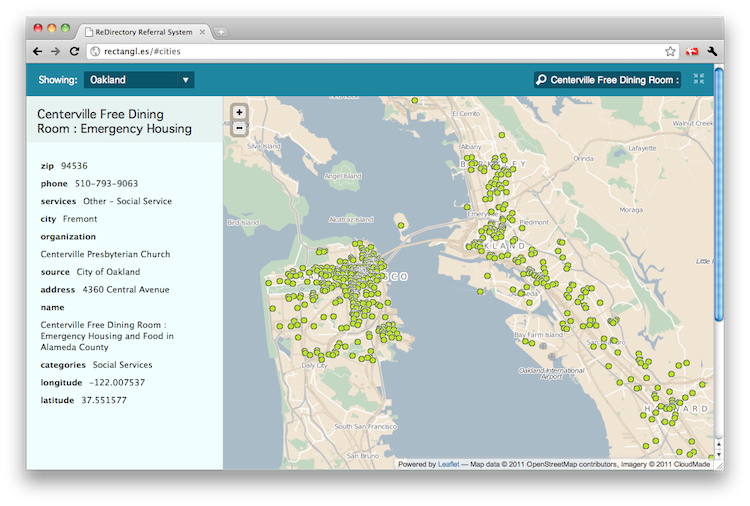Open the Leaflet attribution link
750x506 pixels.
pyautogui.click(x=448, y=464)
